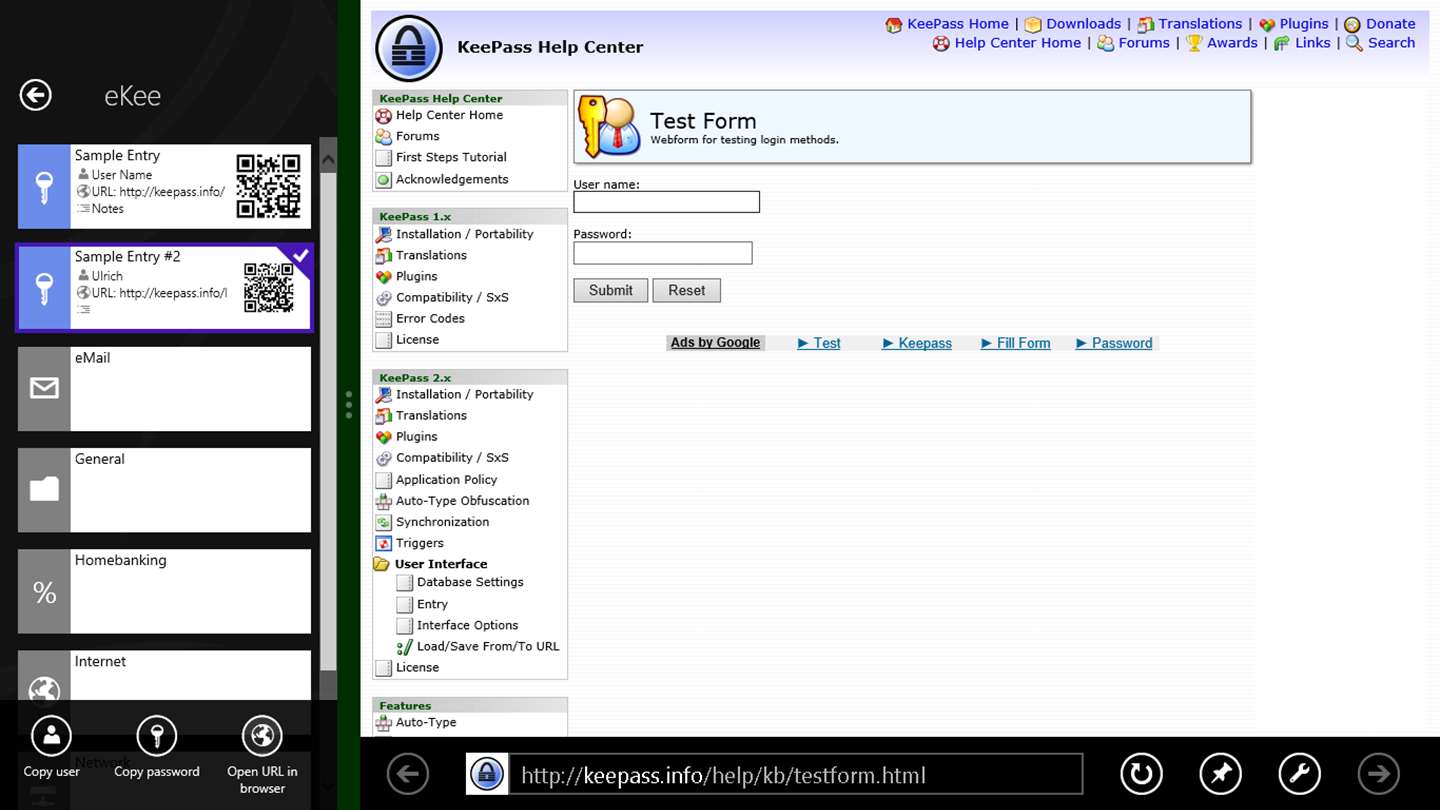Click scroll up arrow in entry list
The width and height of the screenshot is (1440, 810).
tap(328, 159)
